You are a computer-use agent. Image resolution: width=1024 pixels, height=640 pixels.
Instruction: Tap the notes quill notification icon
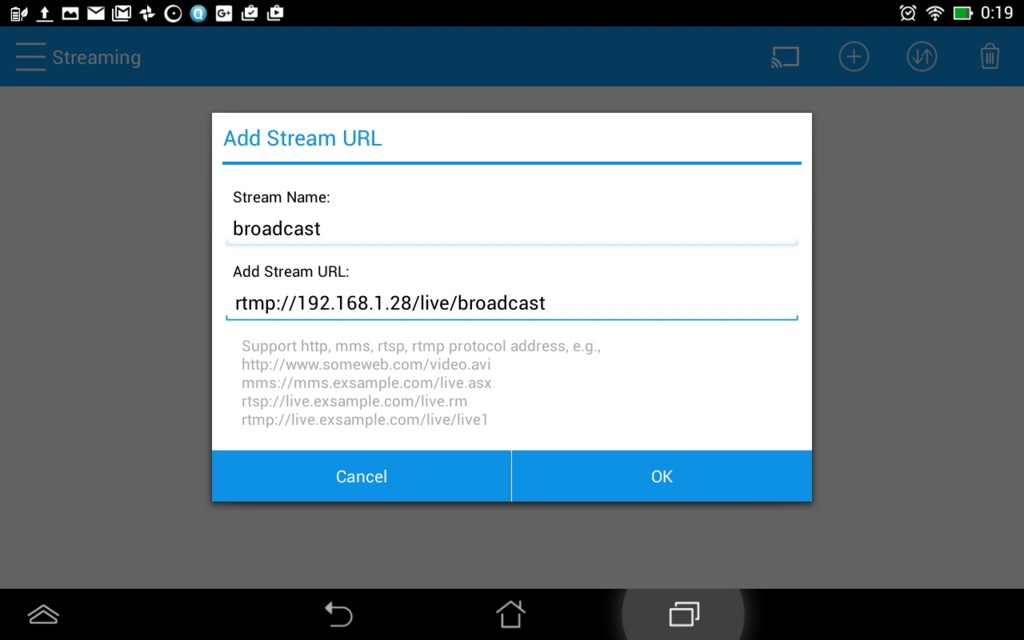[x=19, y=13]
